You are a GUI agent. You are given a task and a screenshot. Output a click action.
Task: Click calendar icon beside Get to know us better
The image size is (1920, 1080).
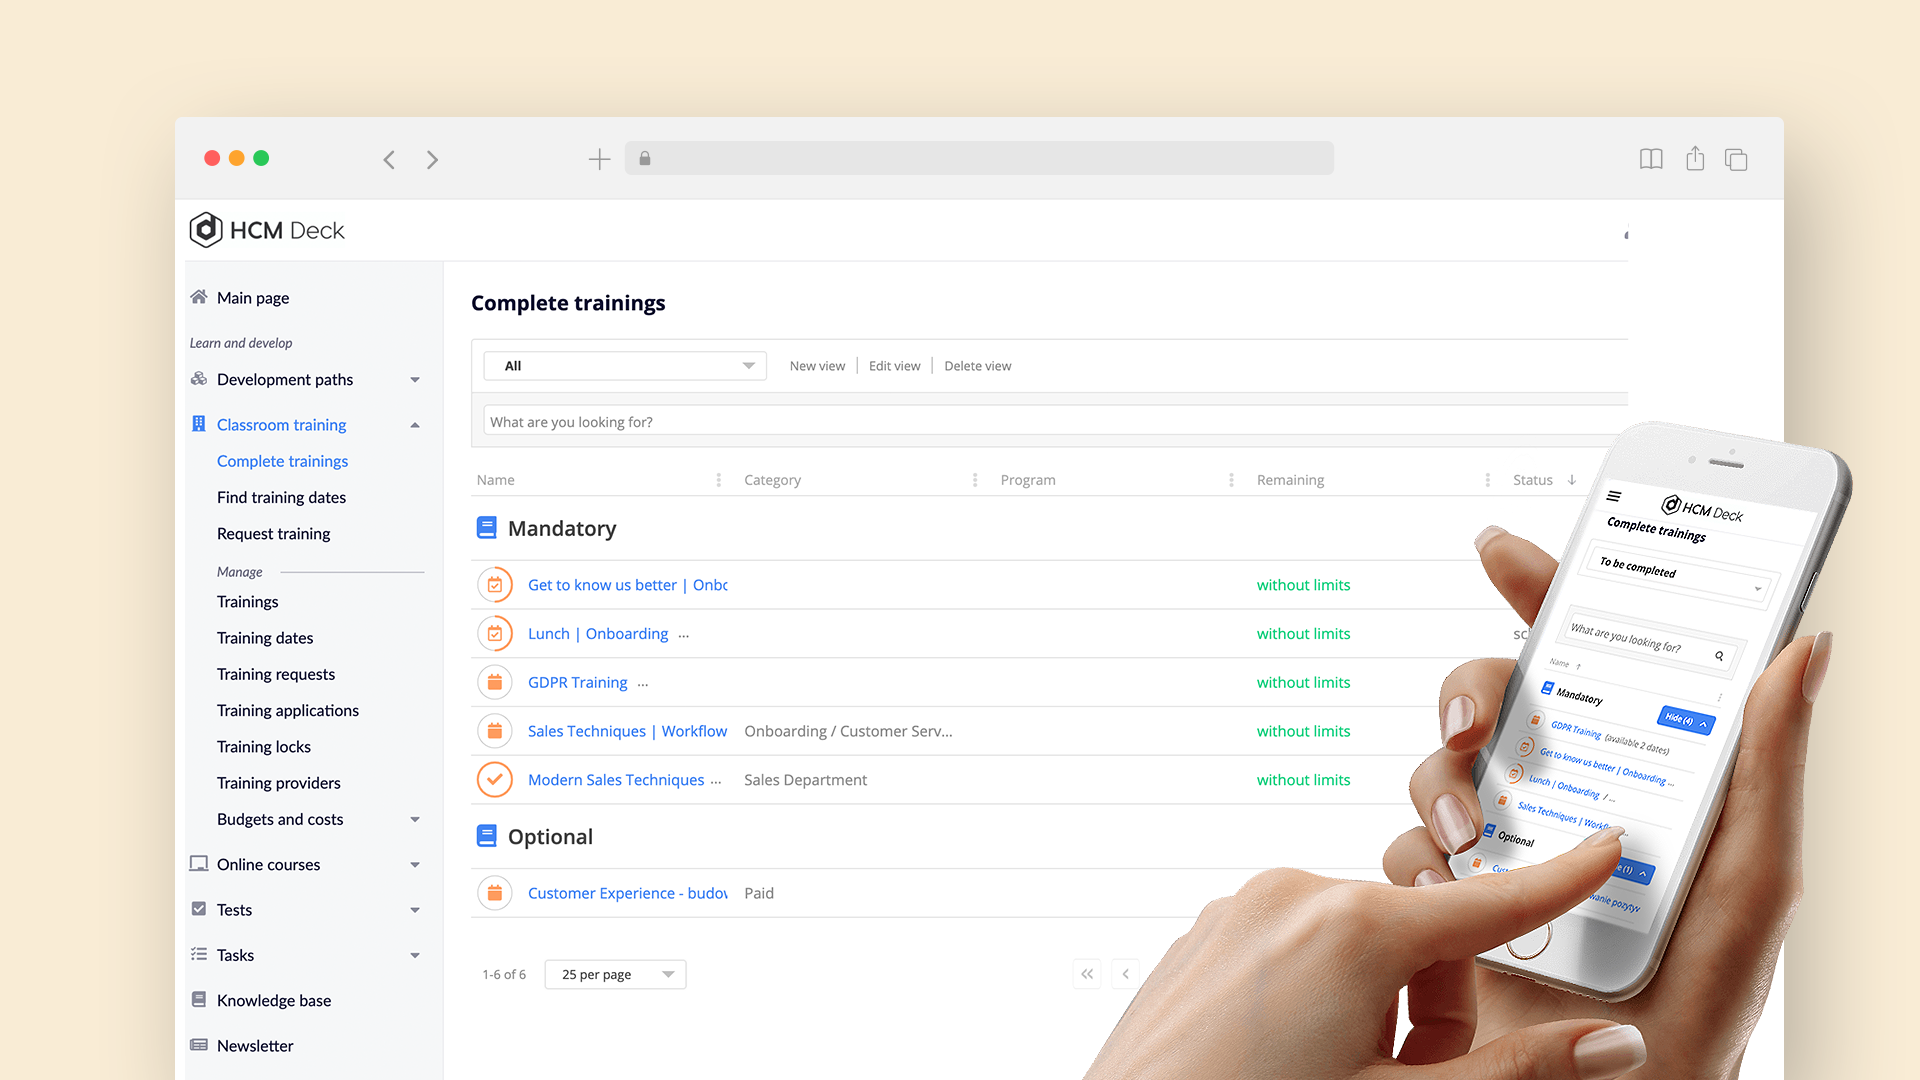(x=495, y=585)
